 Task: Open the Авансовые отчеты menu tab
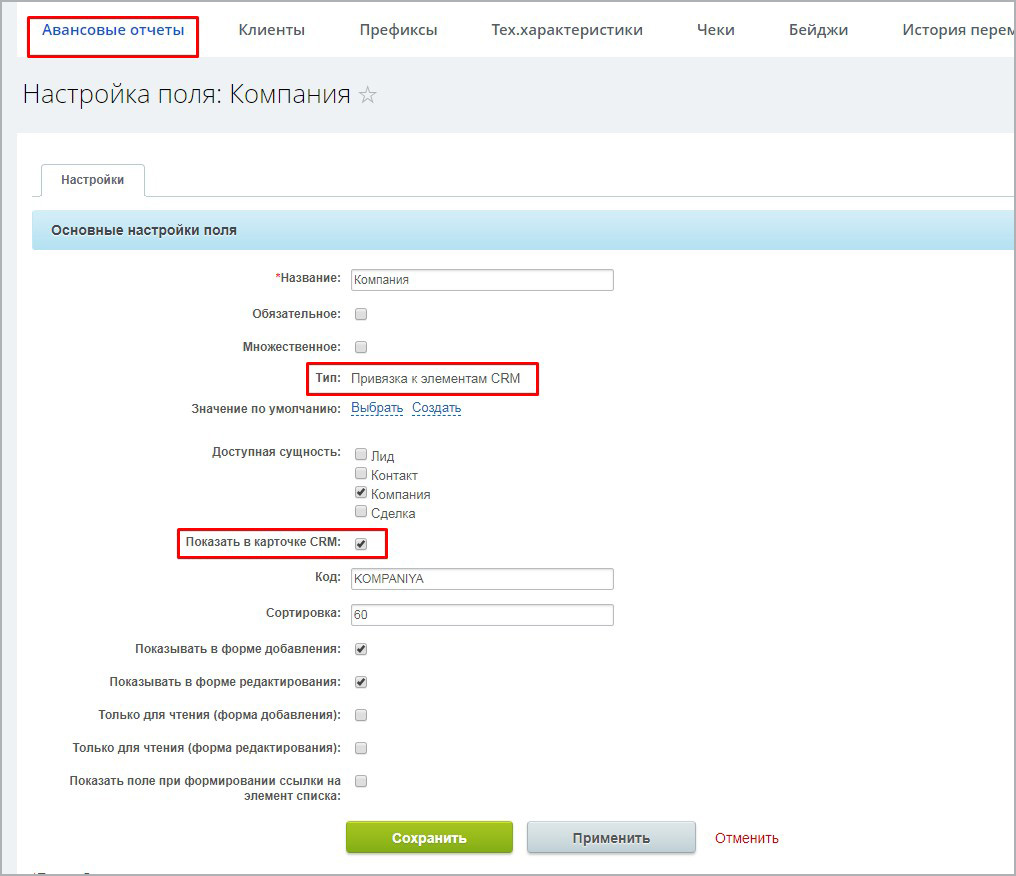(113, 30)
